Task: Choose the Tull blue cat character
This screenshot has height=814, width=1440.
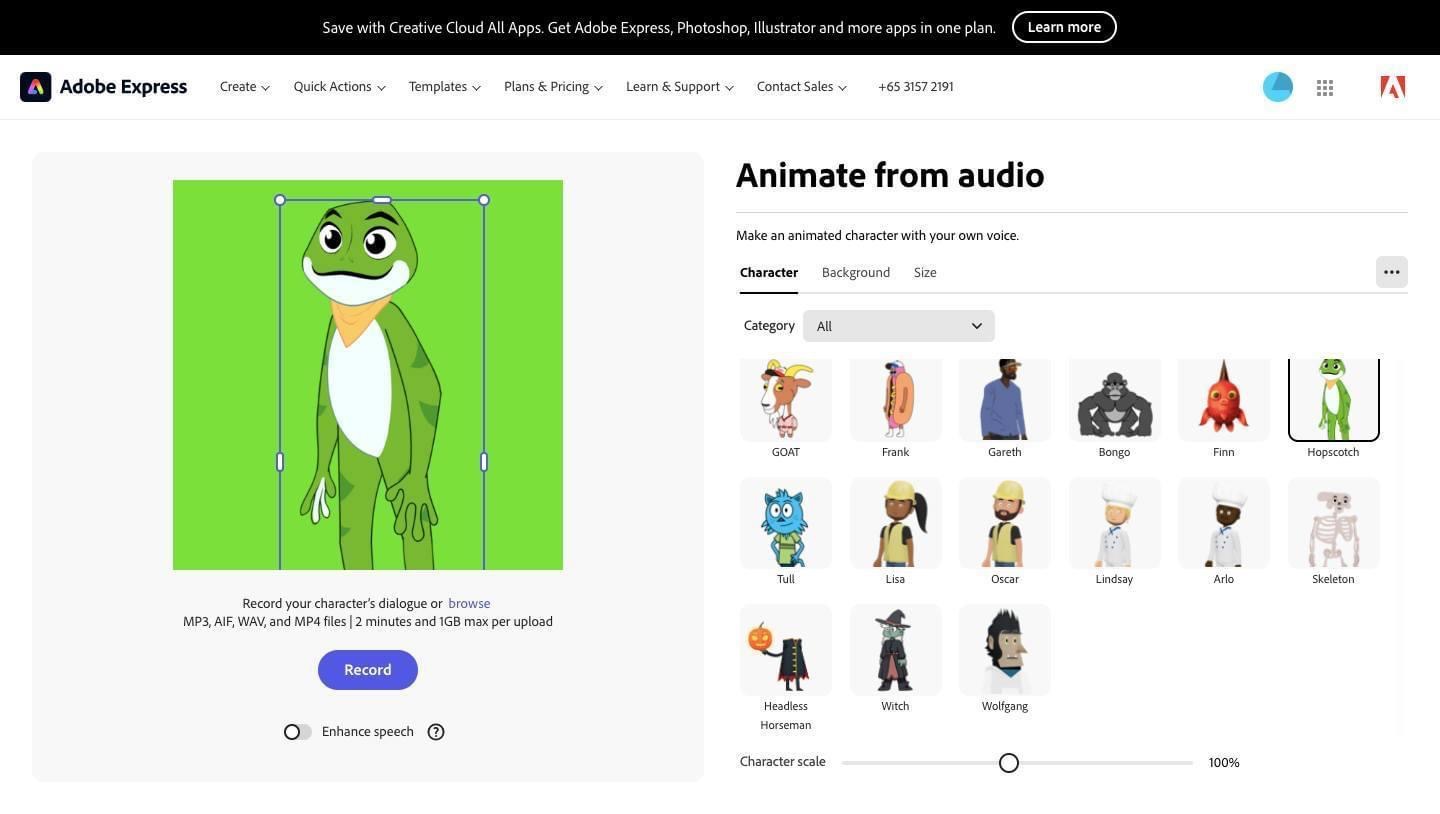Action: tap(786, 523)
